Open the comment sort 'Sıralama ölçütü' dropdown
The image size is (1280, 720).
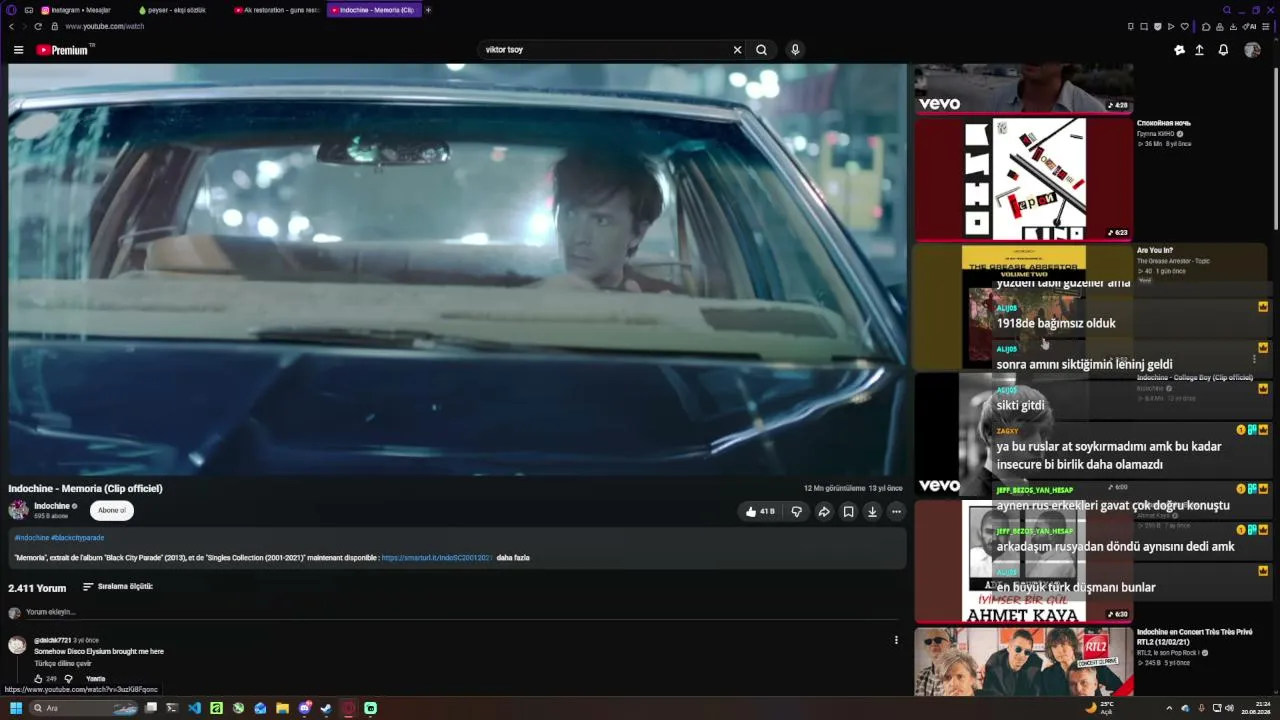click(x=118, y=587)
